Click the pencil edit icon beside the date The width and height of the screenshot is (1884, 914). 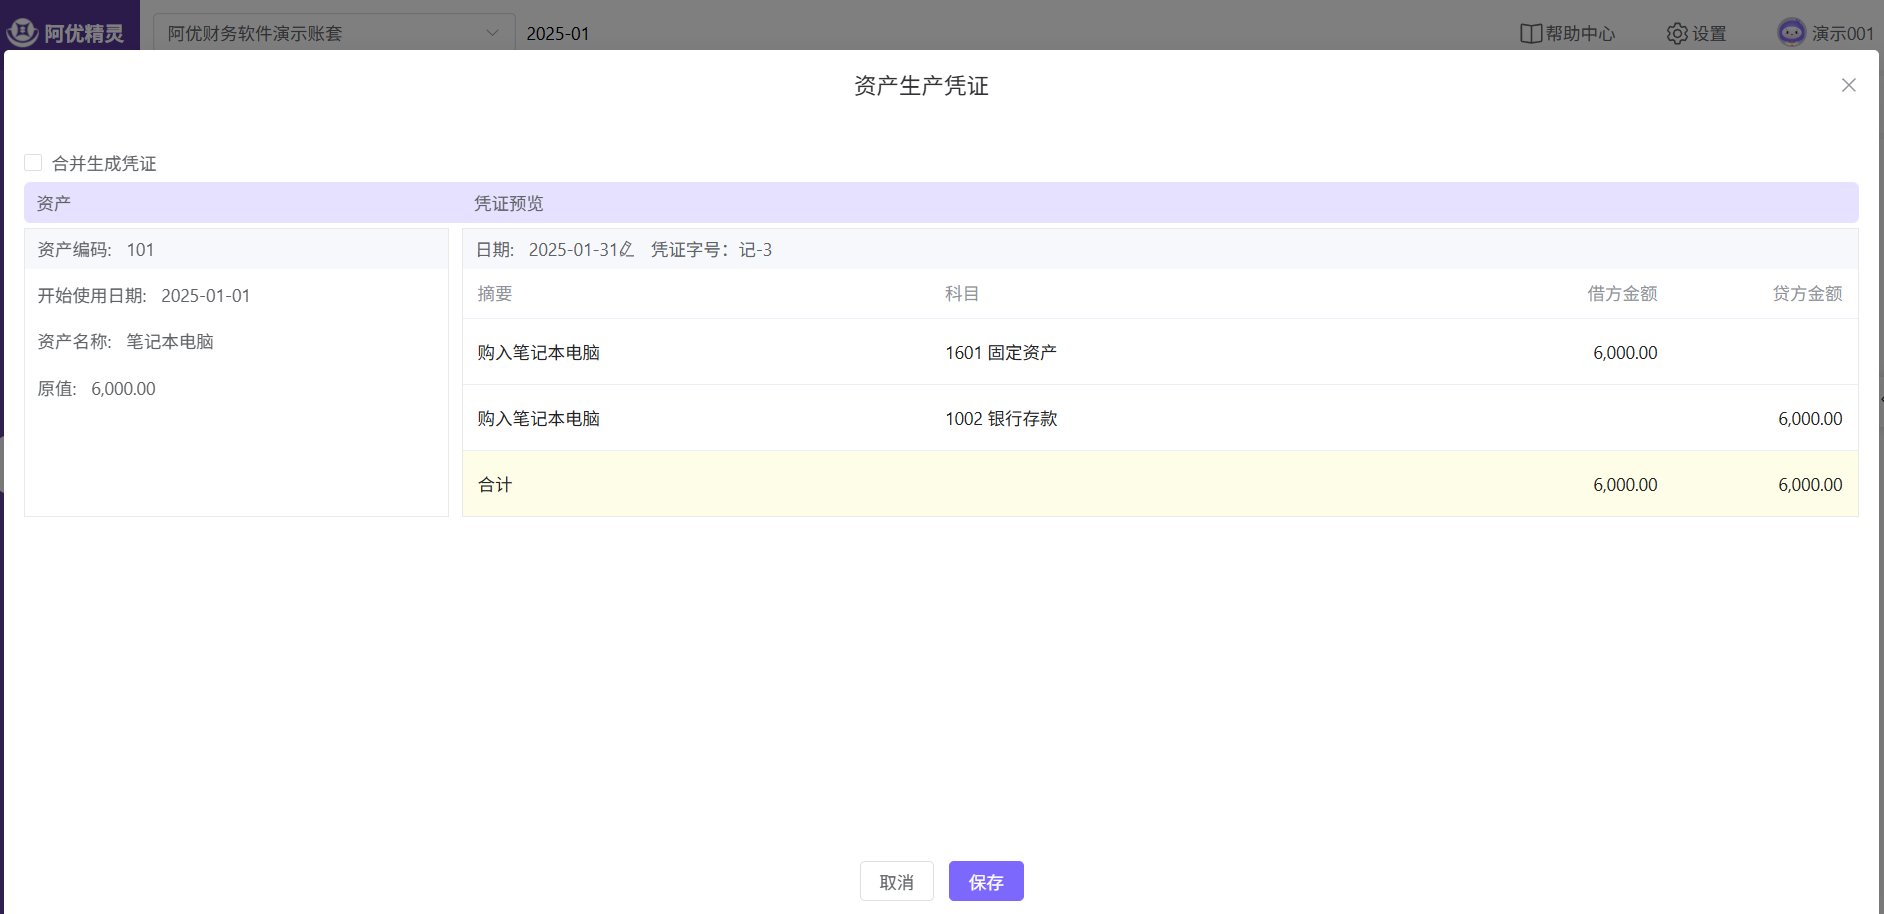627,249
